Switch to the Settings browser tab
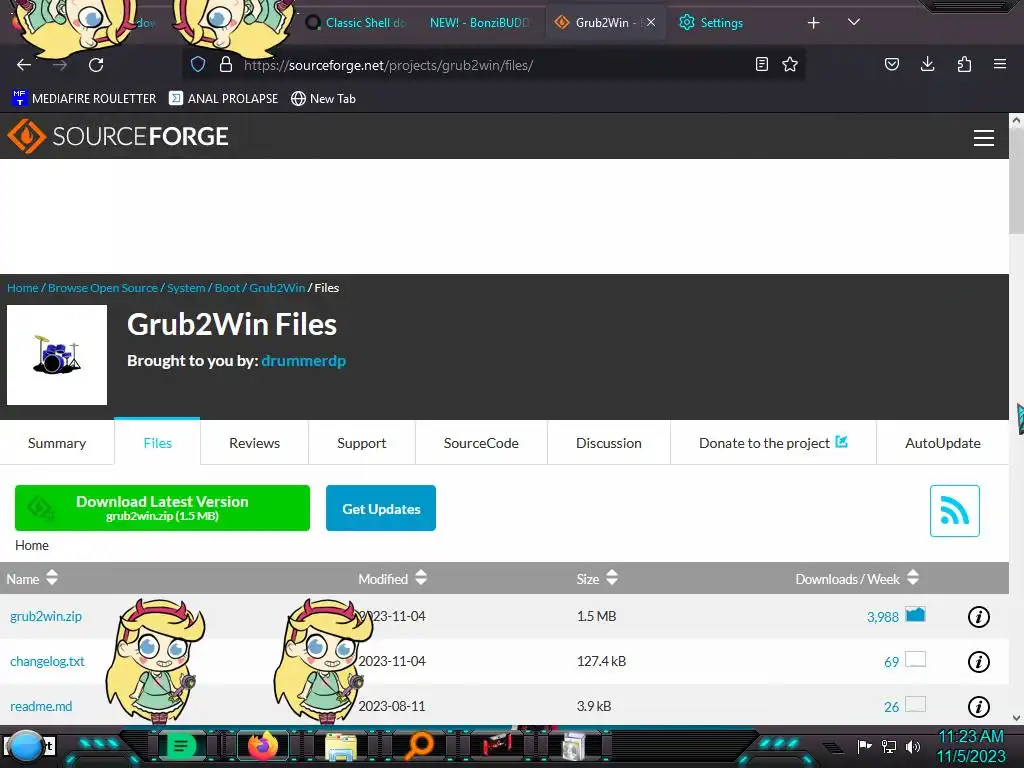Image resolution: width=1024 pixels, height=768 pixels. click(x=711, y=23)
